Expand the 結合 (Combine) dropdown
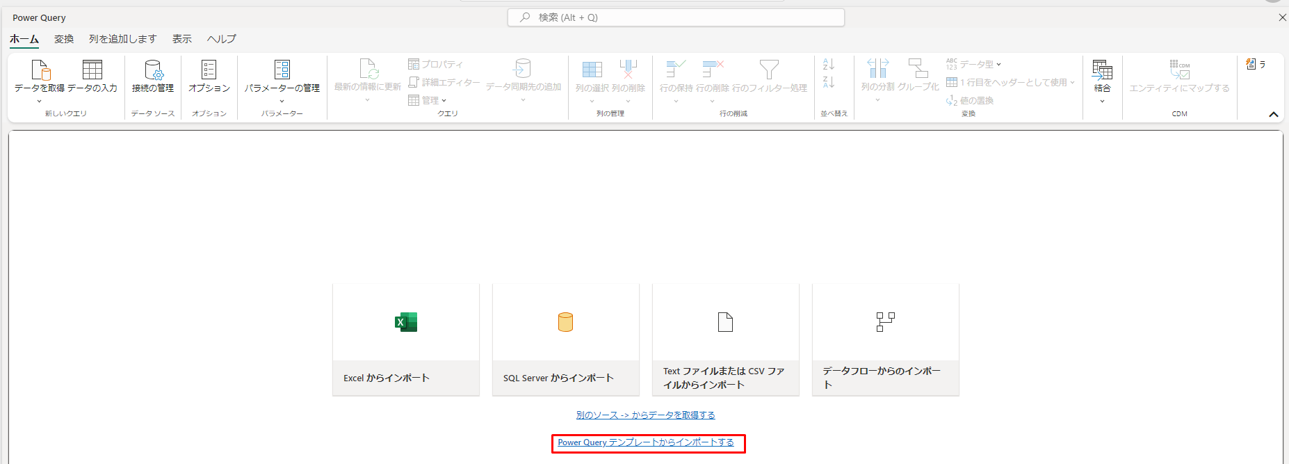This screenshot has height=464, width=1289. (1102, 101)
